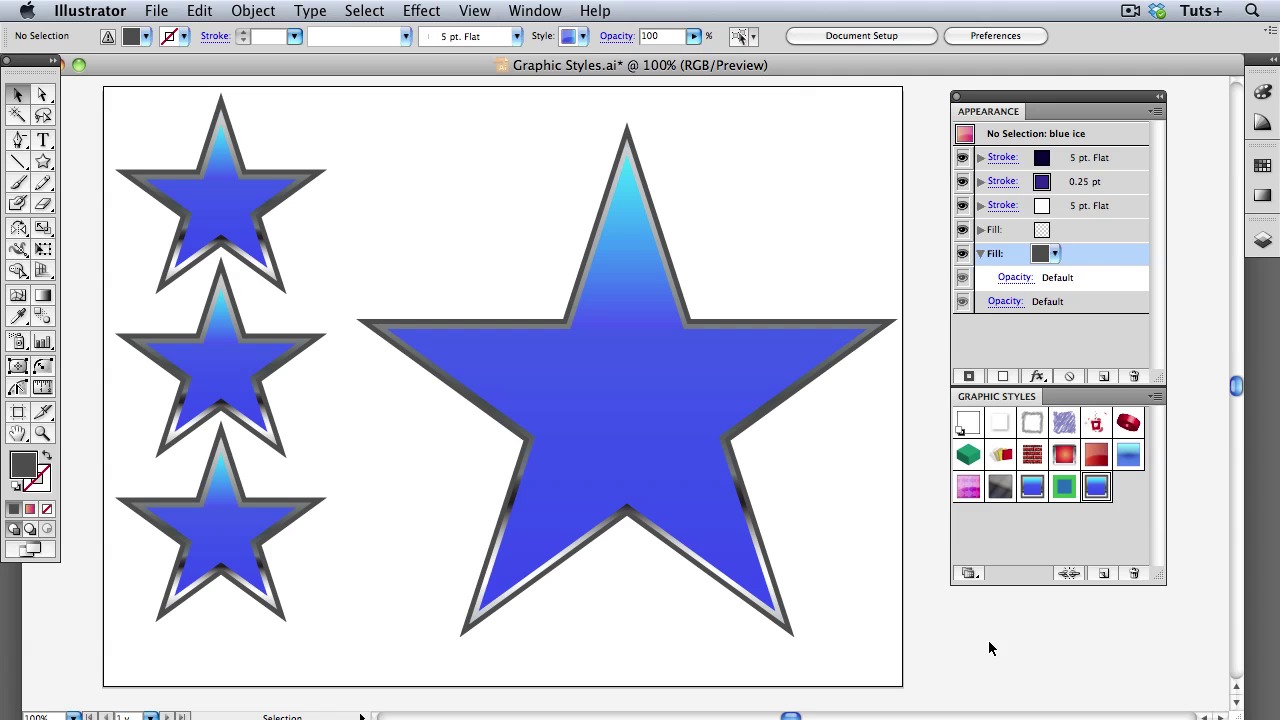
Task: Open the 5 pt. Flat brush dropdown
Action: coord(516,36)
